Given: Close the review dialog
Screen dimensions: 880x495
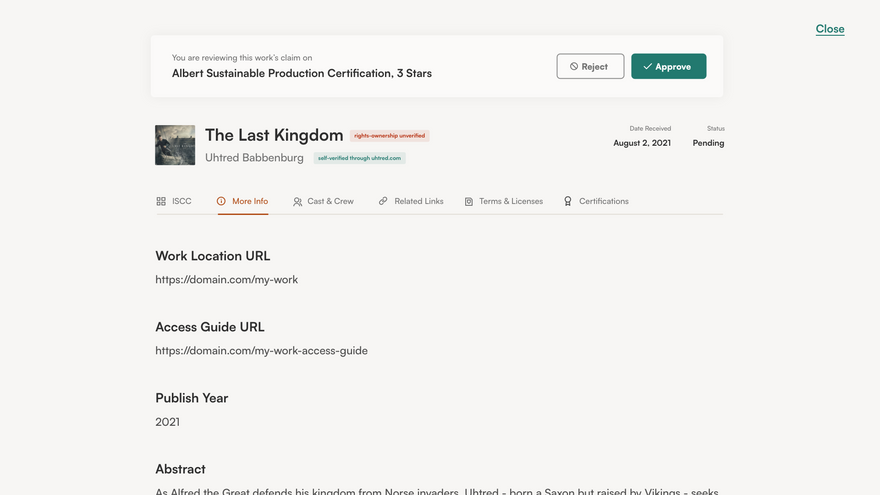Looking at the screenshot, I should [x=830, y=29].
